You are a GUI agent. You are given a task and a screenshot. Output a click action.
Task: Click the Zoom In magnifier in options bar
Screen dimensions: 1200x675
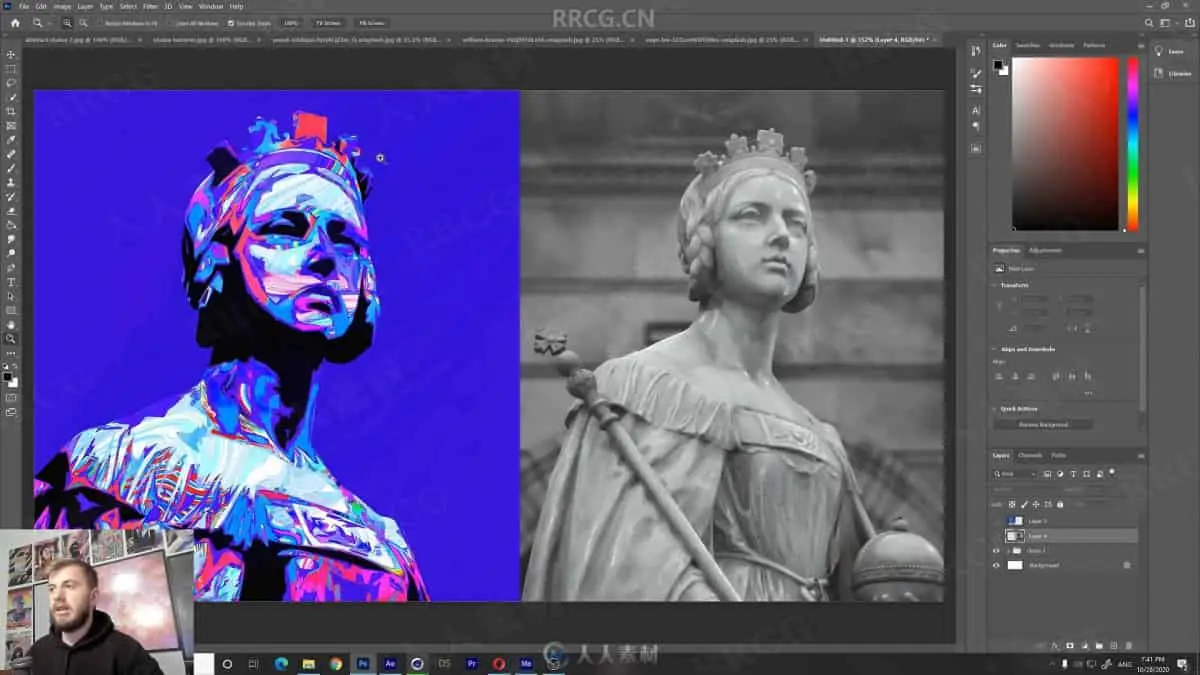pos(67,22)
